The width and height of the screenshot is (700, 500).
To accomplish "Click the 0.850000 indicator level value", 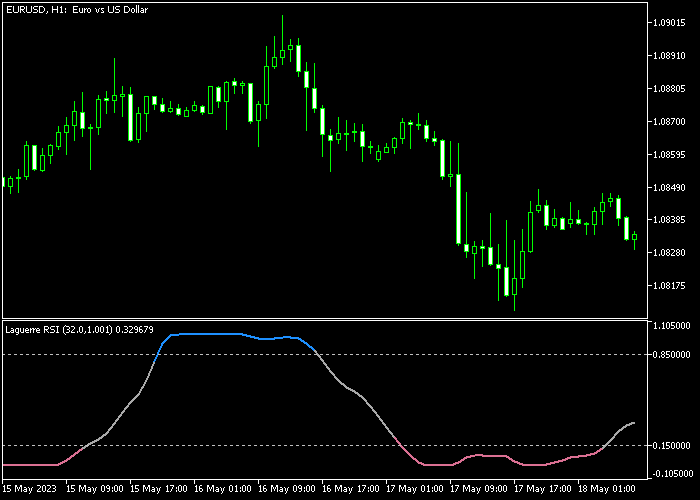I will coord(673,354).
